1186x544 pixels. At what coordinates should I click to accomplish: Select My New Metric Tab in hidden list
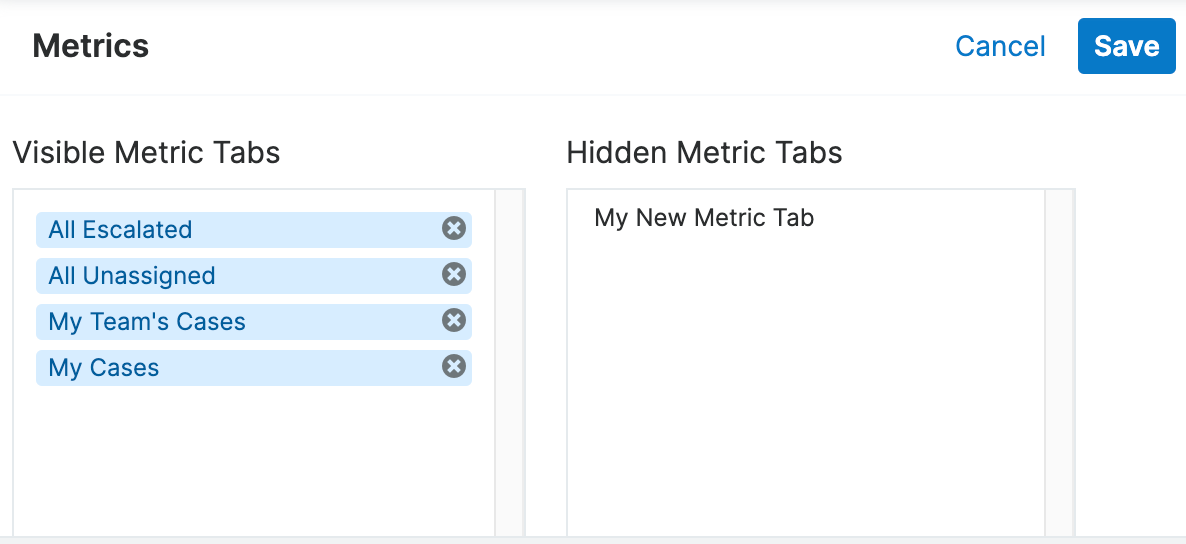tap(704, 218)
